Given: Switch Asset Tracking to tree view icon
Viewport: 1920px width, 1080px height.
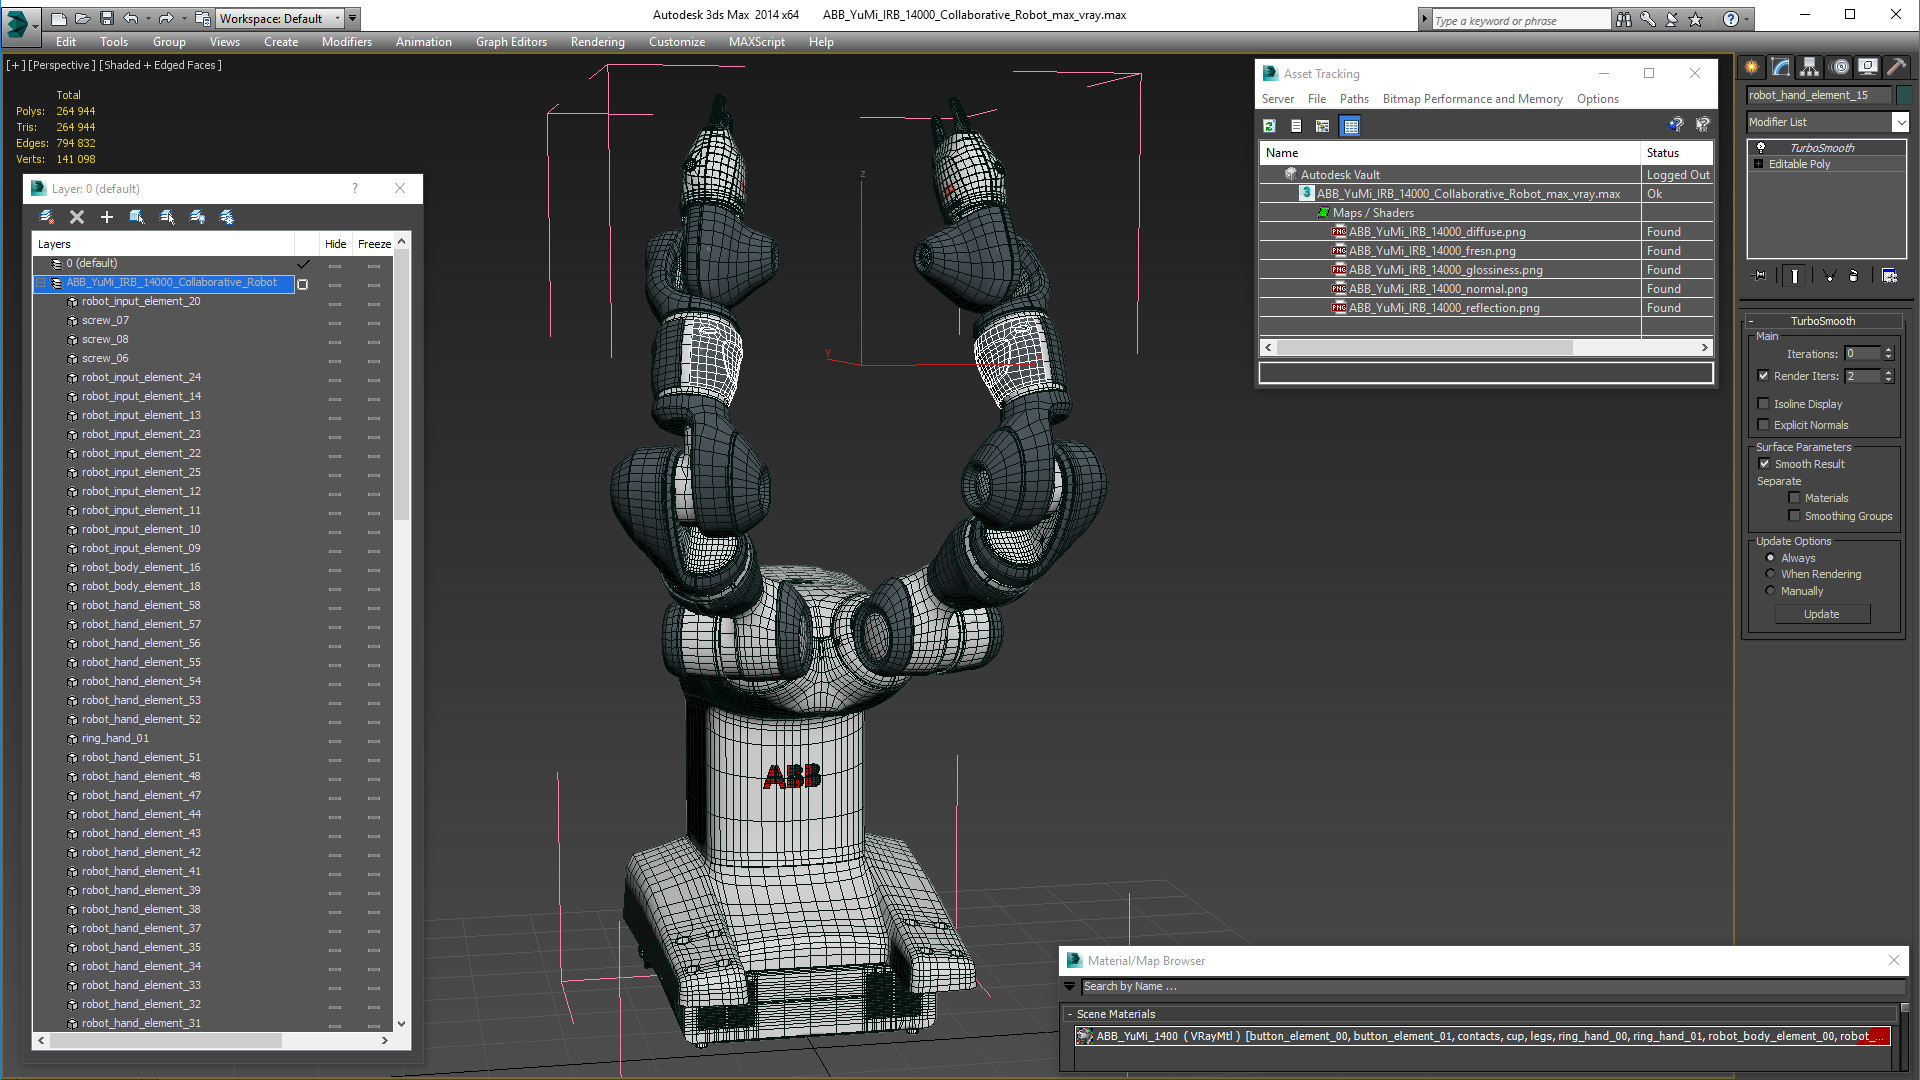Looking at the screenshot, I should pyautogui.click(x=1323, y=126).
